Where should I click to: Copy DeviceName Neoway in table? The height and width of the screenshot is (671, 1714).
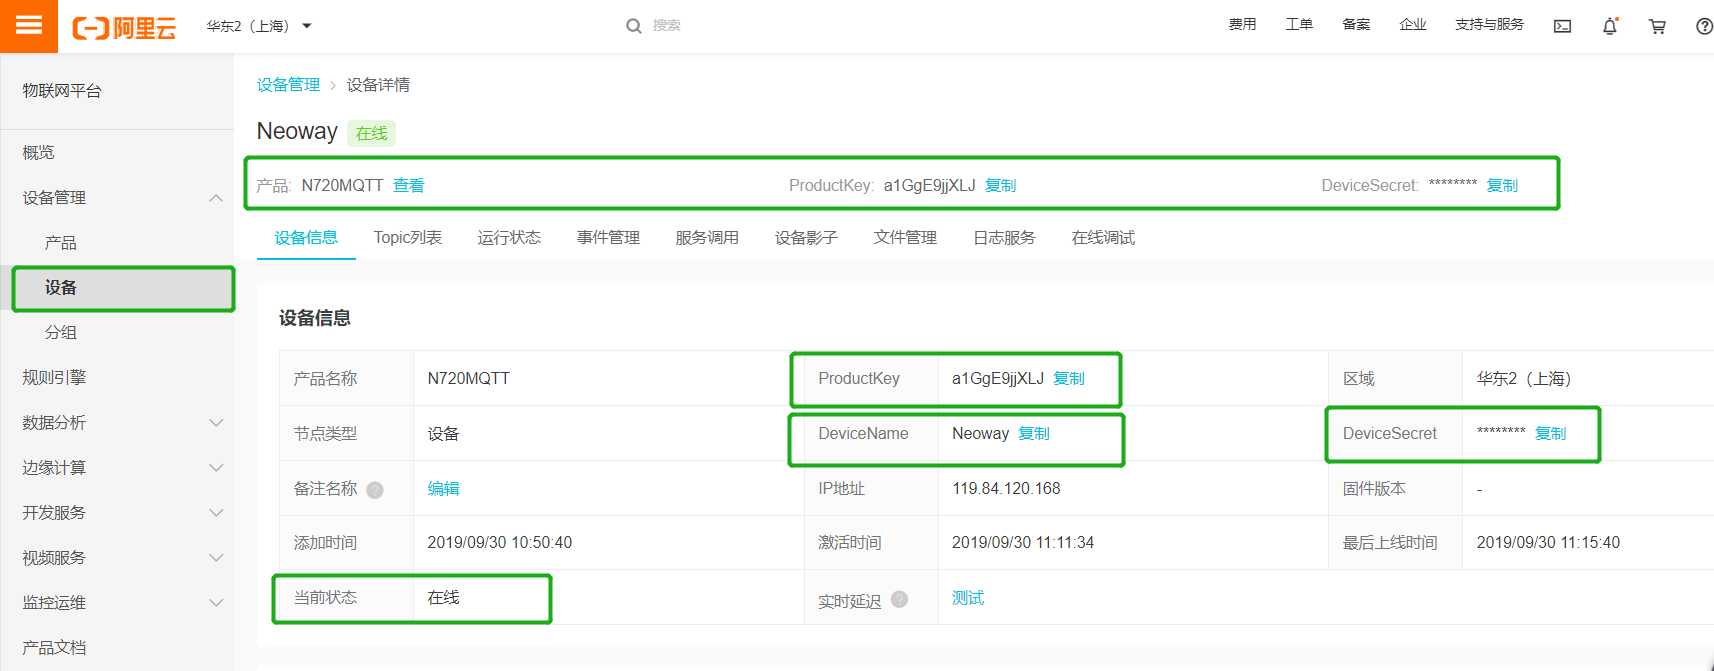pos(1034,433)
